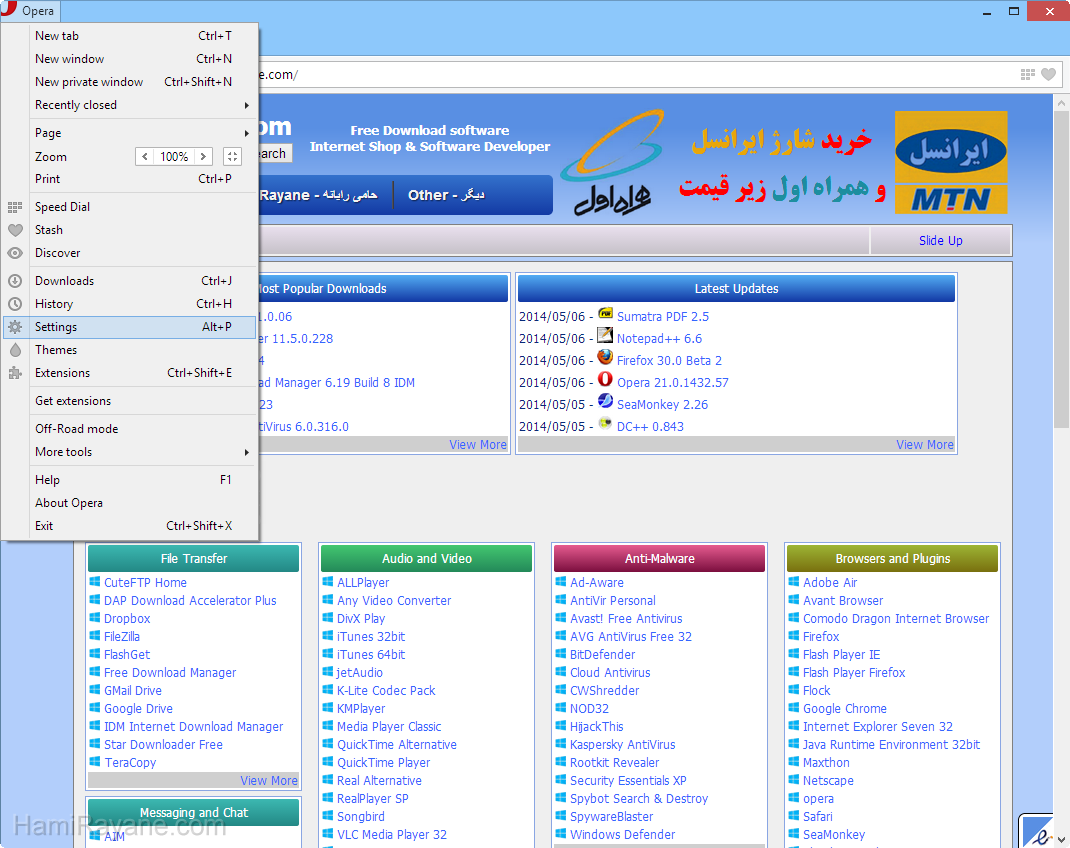This screenshot has height=848, width=1070.
Task: Decrease zoom with the left arrow
Action: (145, 156)
